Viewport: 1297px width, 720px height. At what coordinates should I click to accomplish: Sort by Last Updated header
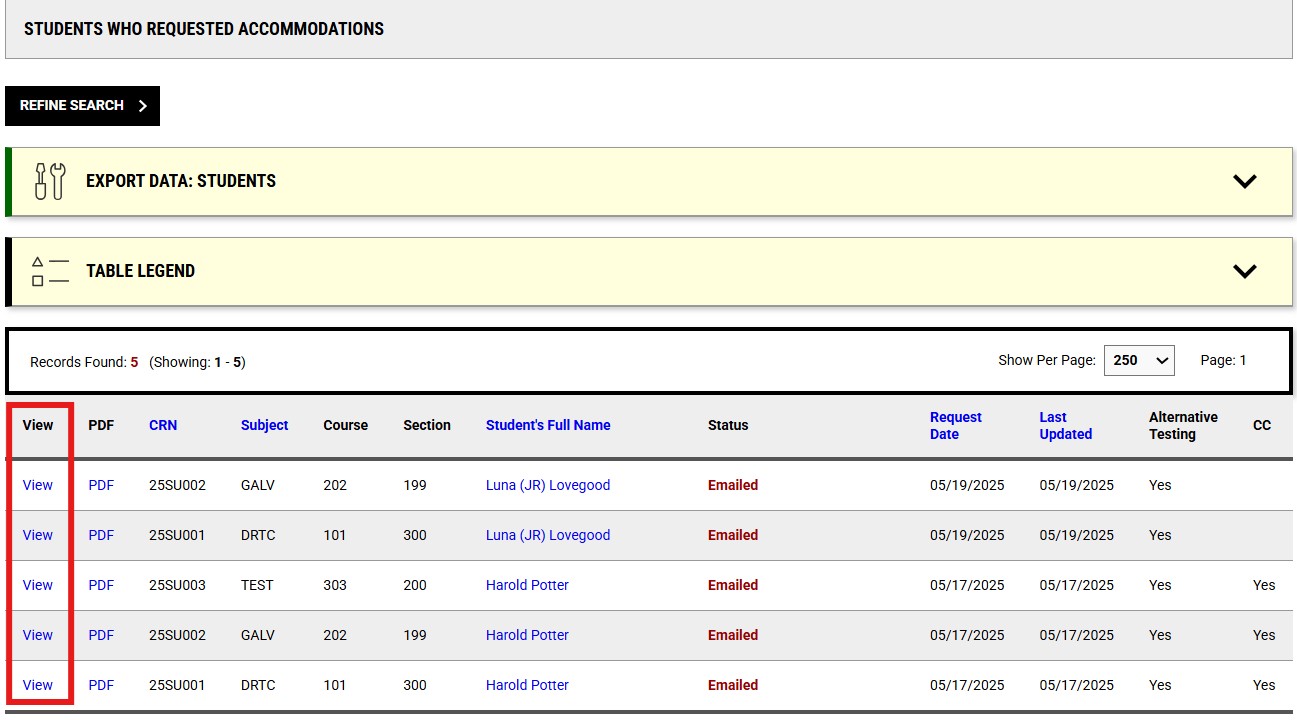(x=1065, y=425)
